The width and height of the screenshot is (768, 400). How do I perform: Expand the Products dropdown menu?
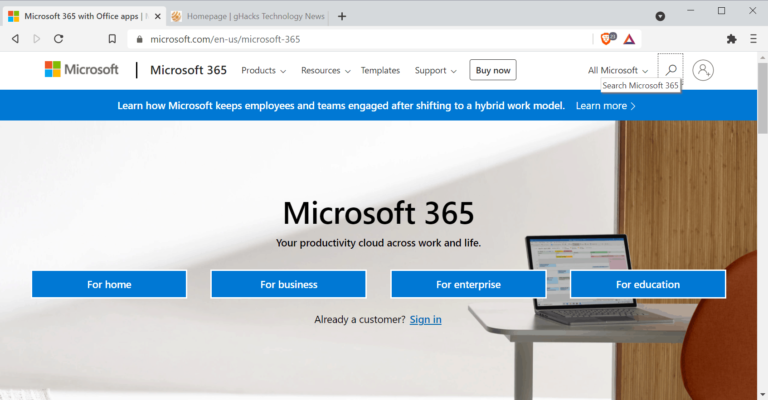tap(264, 71)
